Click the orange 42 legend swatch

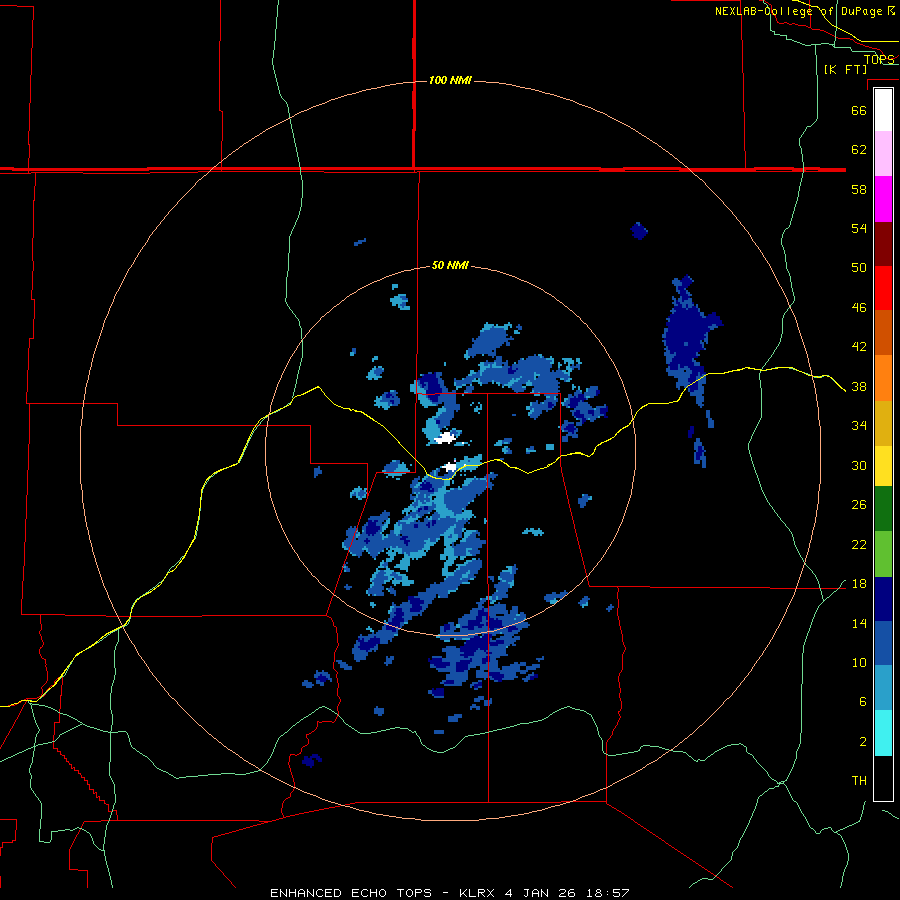click(883, 377)
